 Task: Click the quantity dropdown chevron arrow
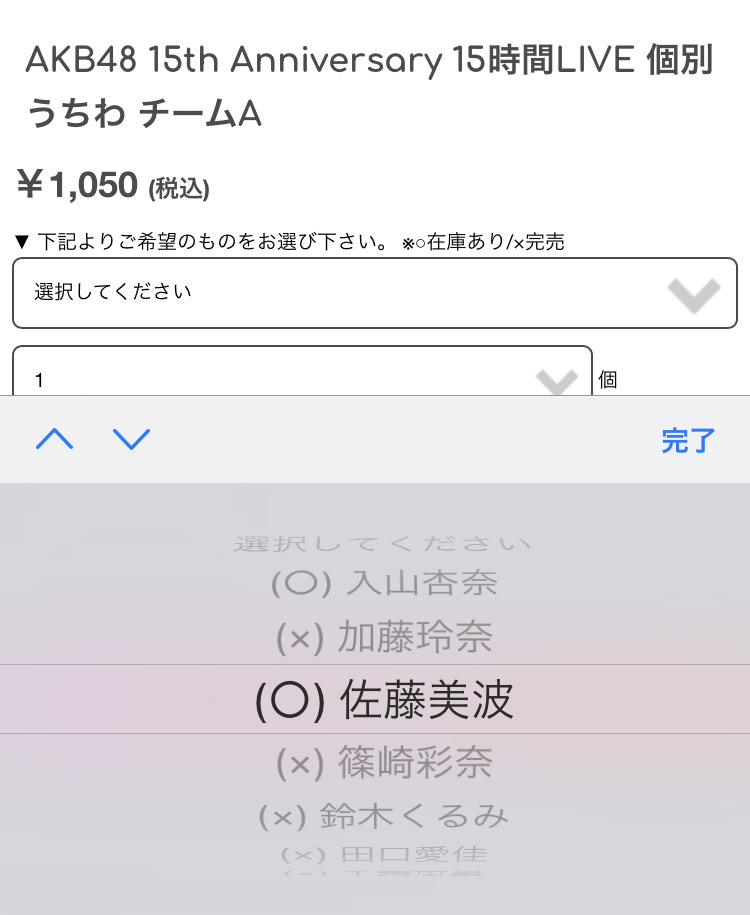[x=556, y=382]
